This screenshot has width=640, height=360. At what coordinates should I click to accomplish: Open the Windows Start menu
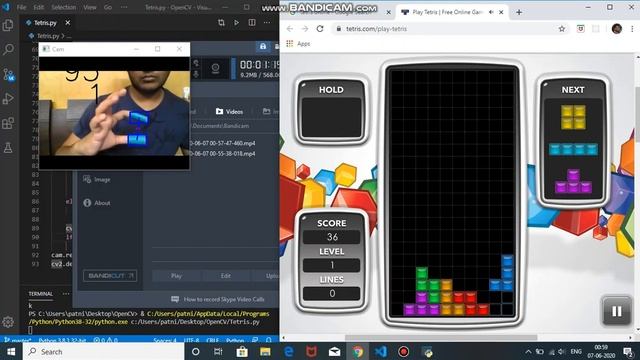click(x=11, y=351)
